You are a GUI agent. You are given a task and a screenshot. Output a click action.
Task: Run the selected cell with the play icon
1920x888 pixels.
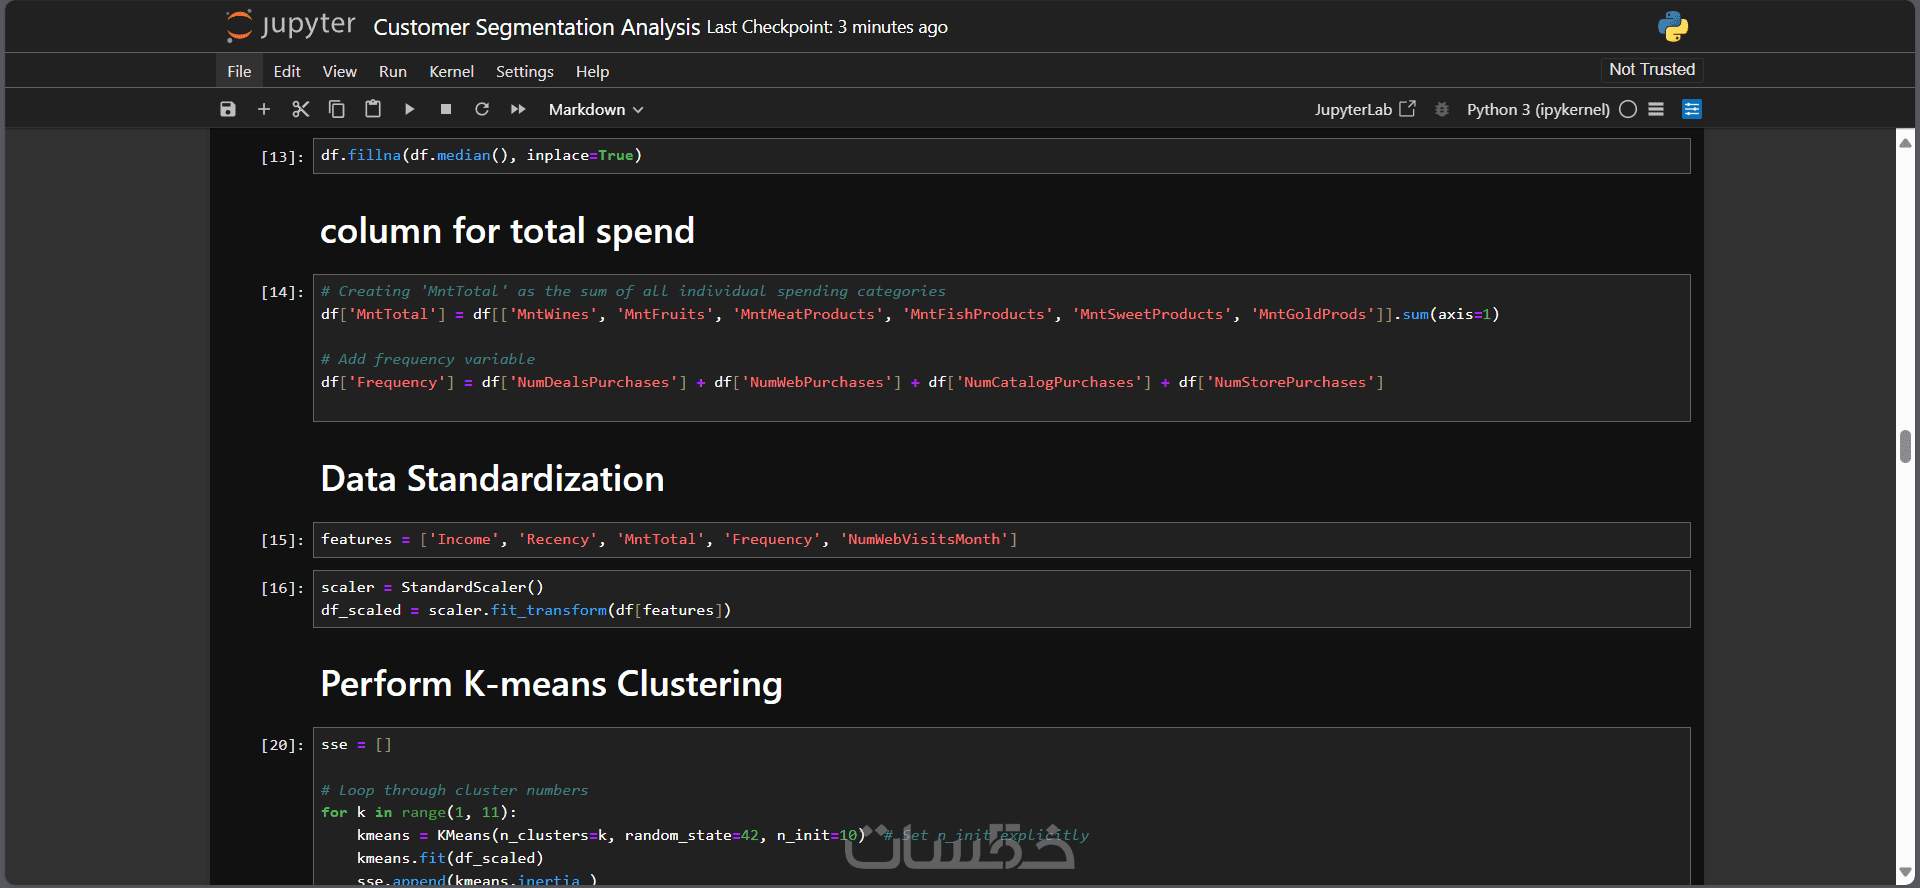click(409, 109)
